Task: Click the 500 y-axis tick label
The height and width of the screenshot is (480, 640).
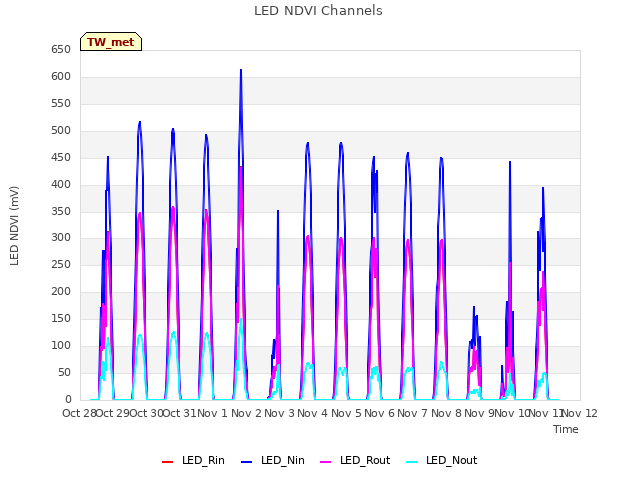Action: point(61,131)
